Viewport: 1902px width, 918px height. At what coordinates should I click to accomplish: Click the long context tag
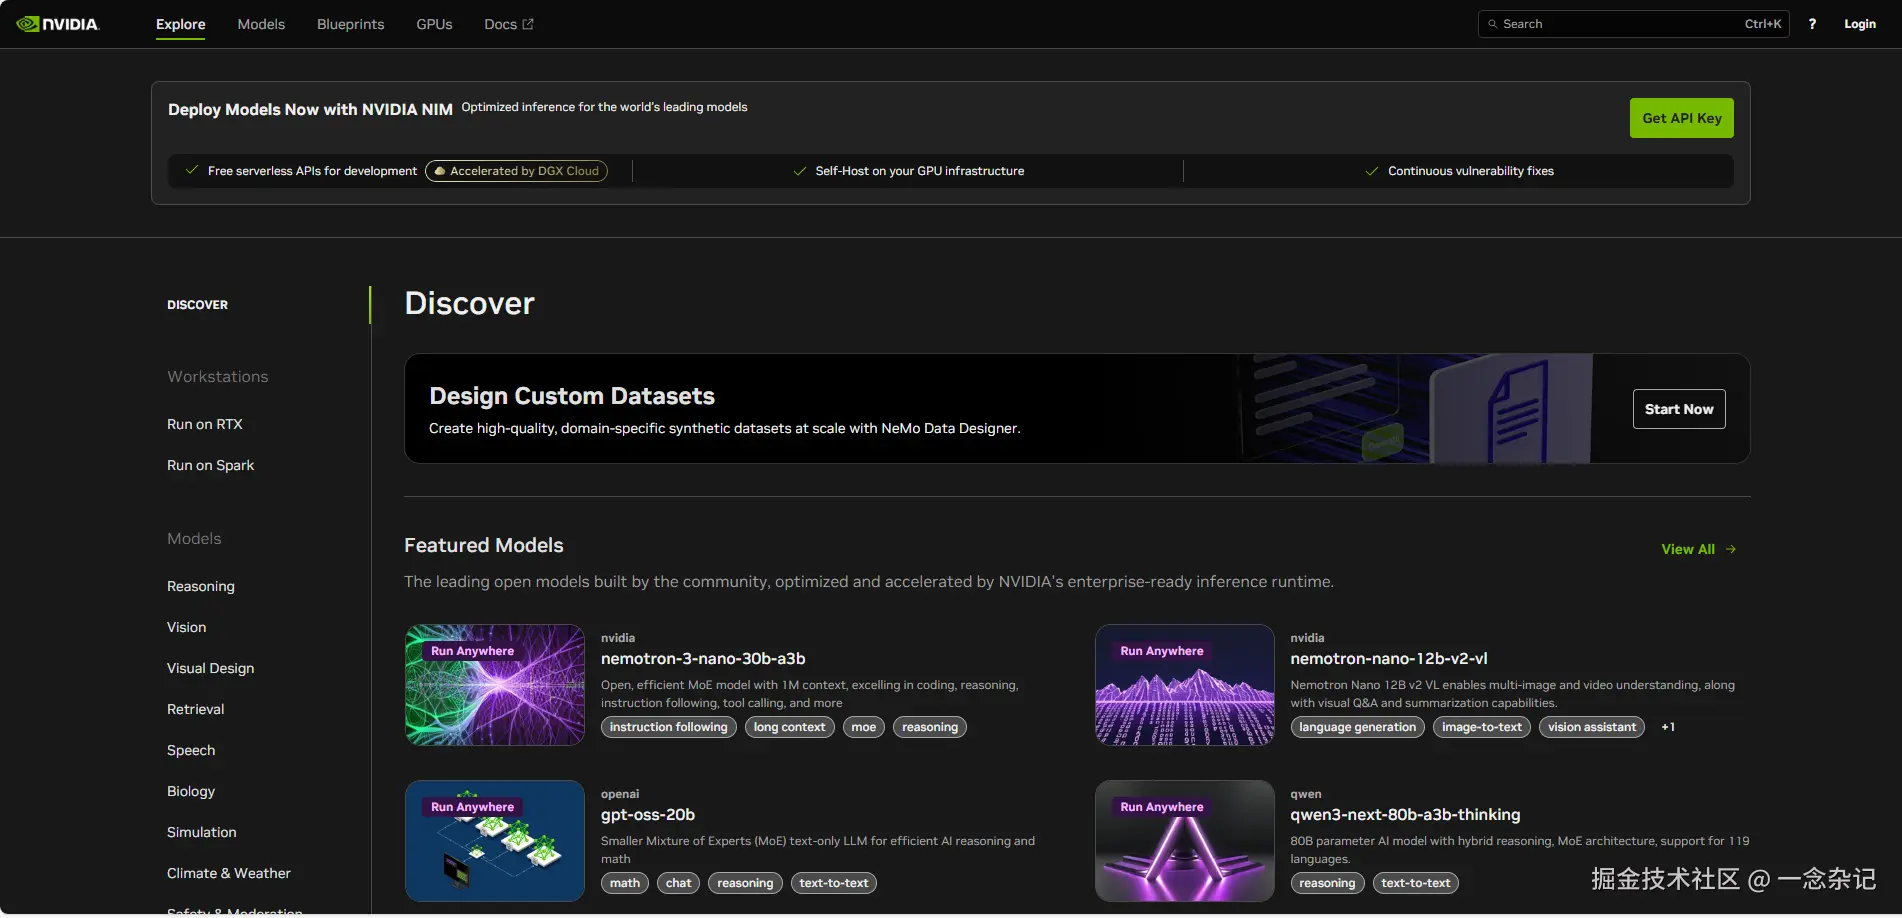pyautogui.click(x=790, y=727)
